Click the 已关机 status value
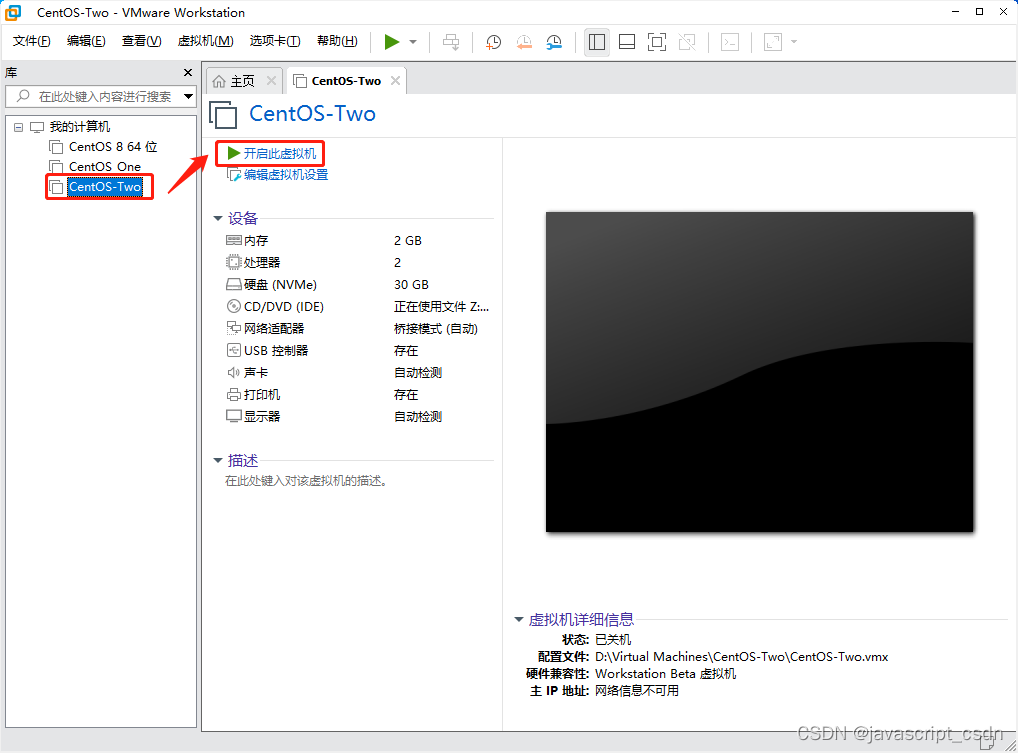The image size is (1018, 753). click(613, 640)
